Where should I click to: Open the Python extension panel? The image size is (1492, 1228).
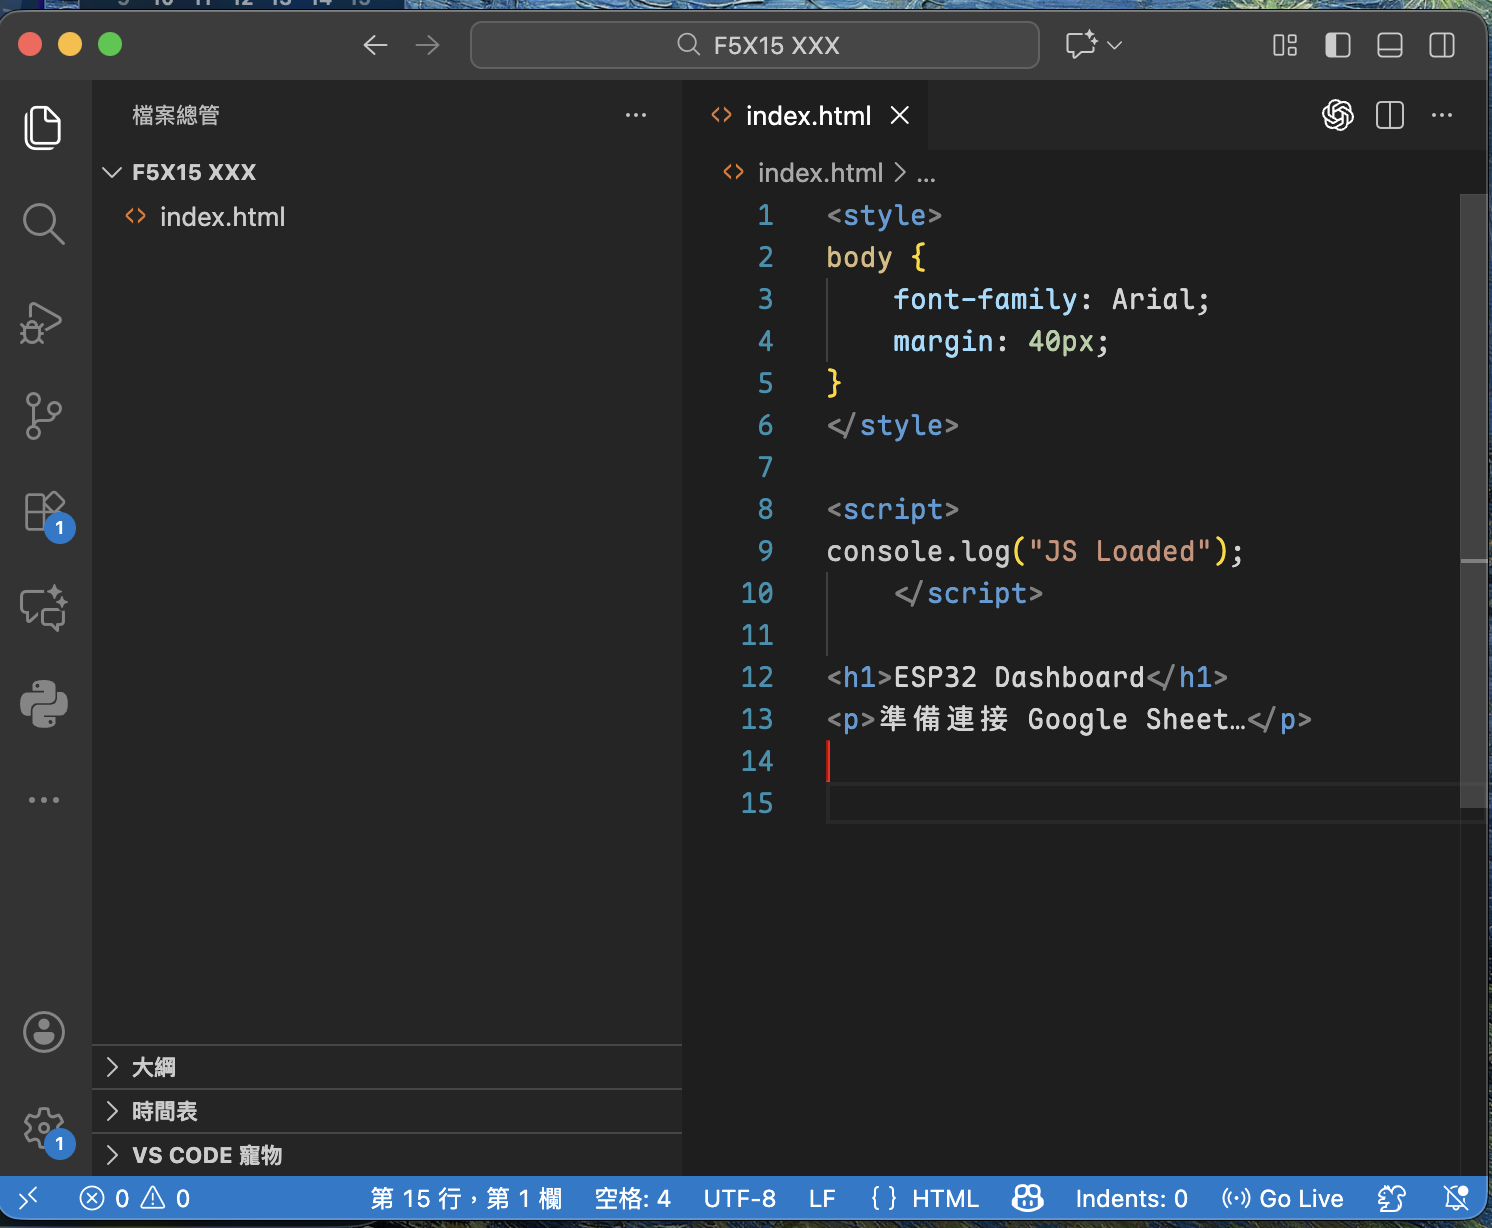pyautogui.click(x=43, y=704)
